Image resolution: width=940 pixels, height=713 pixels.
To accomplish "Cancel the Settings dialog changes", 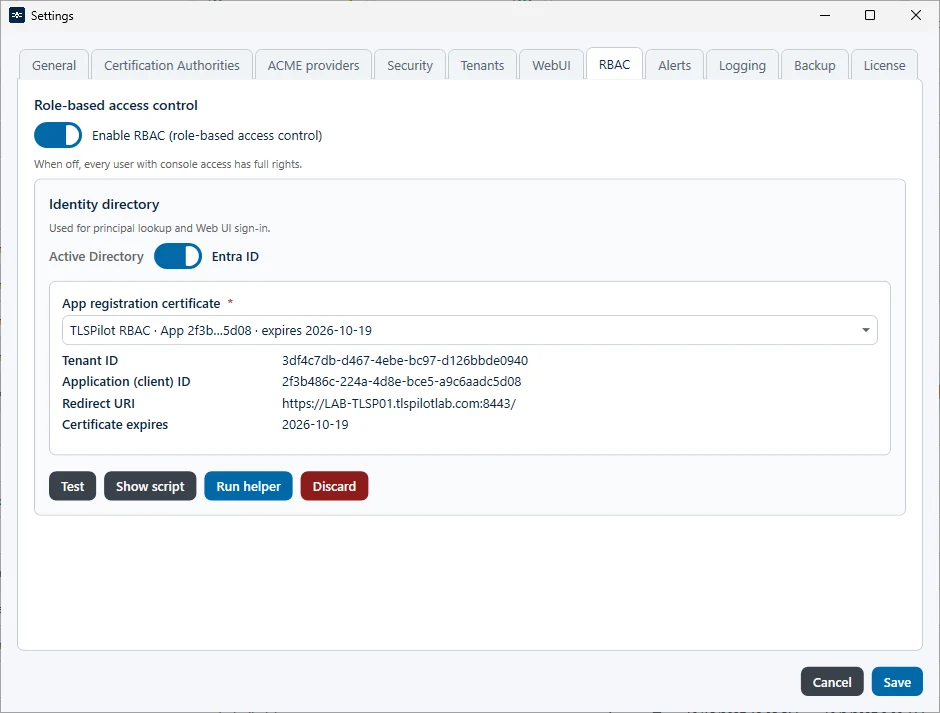I will pyautogui.click(x=832, y=682).
